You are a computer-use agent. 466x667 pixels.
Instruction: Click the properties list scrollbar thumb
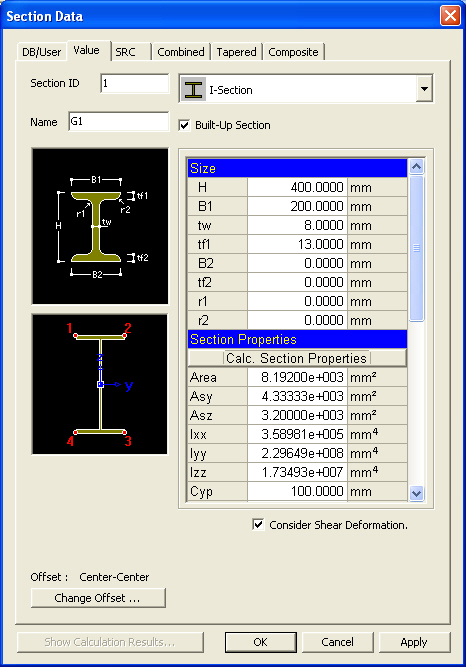point(416,248)
